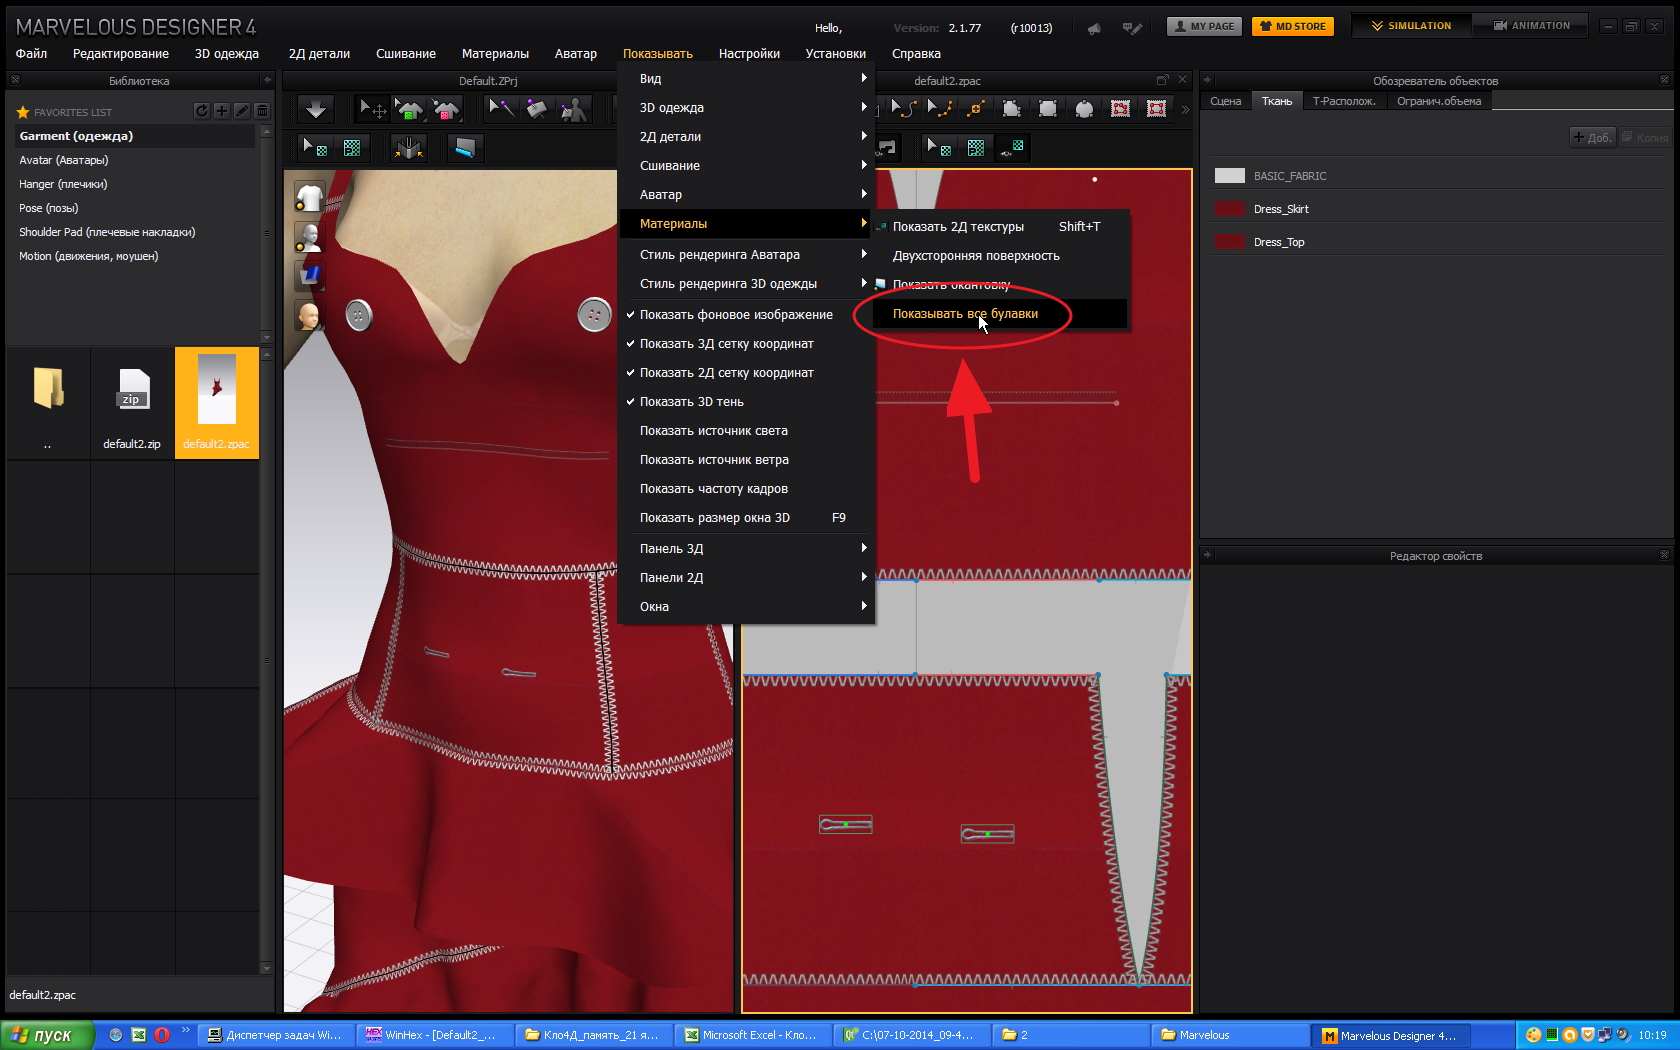The image size is (1680, 1050).
Task: Click the white T-shirt garment display icon
Action: pos(309,197)
